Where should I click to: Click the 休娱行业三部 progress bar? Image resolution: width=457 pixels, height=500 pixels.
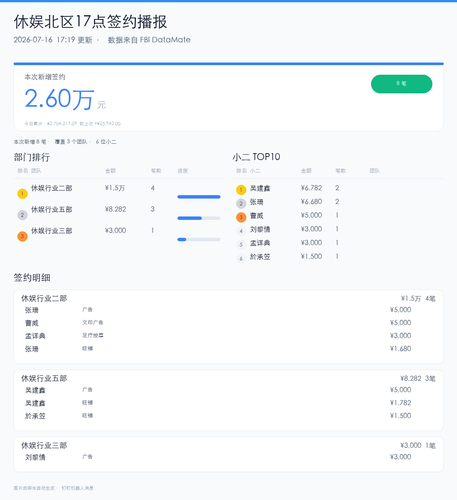pos(199,239)
